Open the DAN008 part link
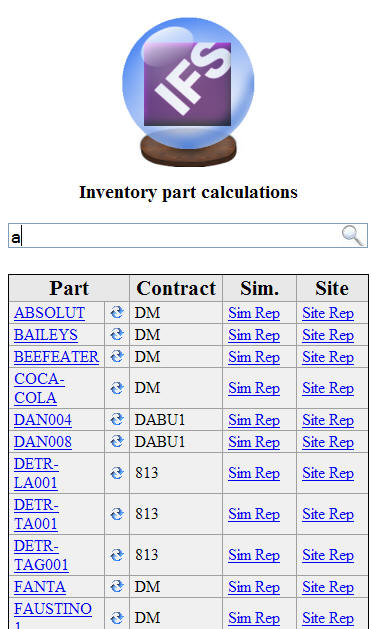Image resolution: width=372 pixels, height=629 pixels. tap(43, 442)
